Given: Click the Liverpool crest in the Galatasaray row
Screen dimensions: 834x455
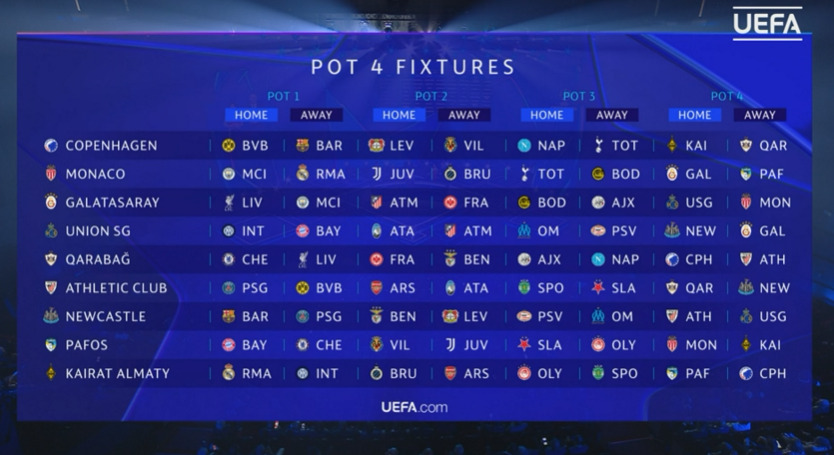Looking at the screenshot, I should 229,202.
